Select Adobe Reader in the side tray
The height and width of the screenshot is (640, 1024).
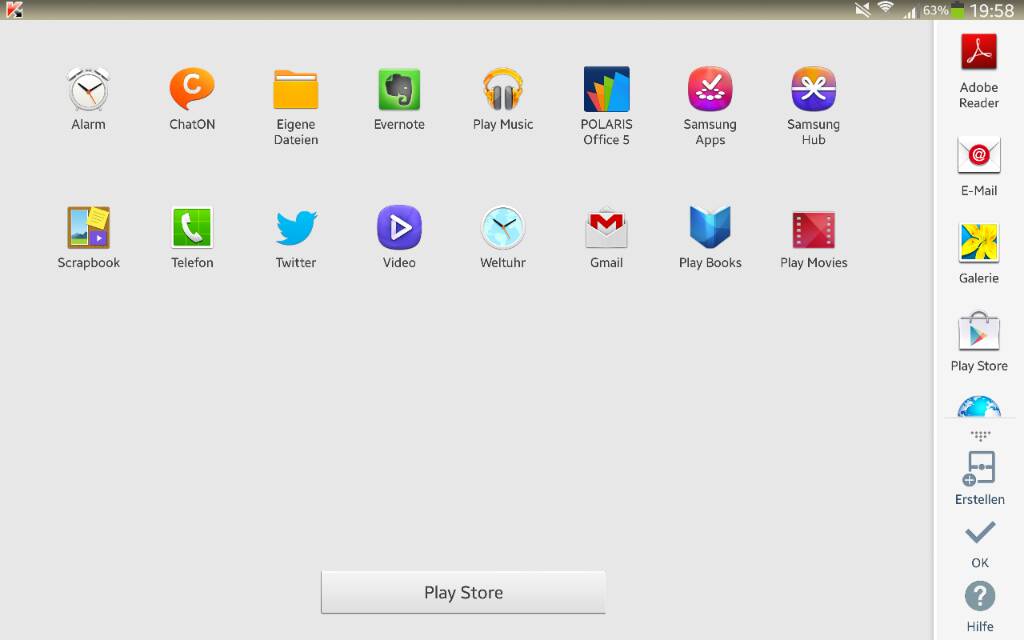pos(979,52)
